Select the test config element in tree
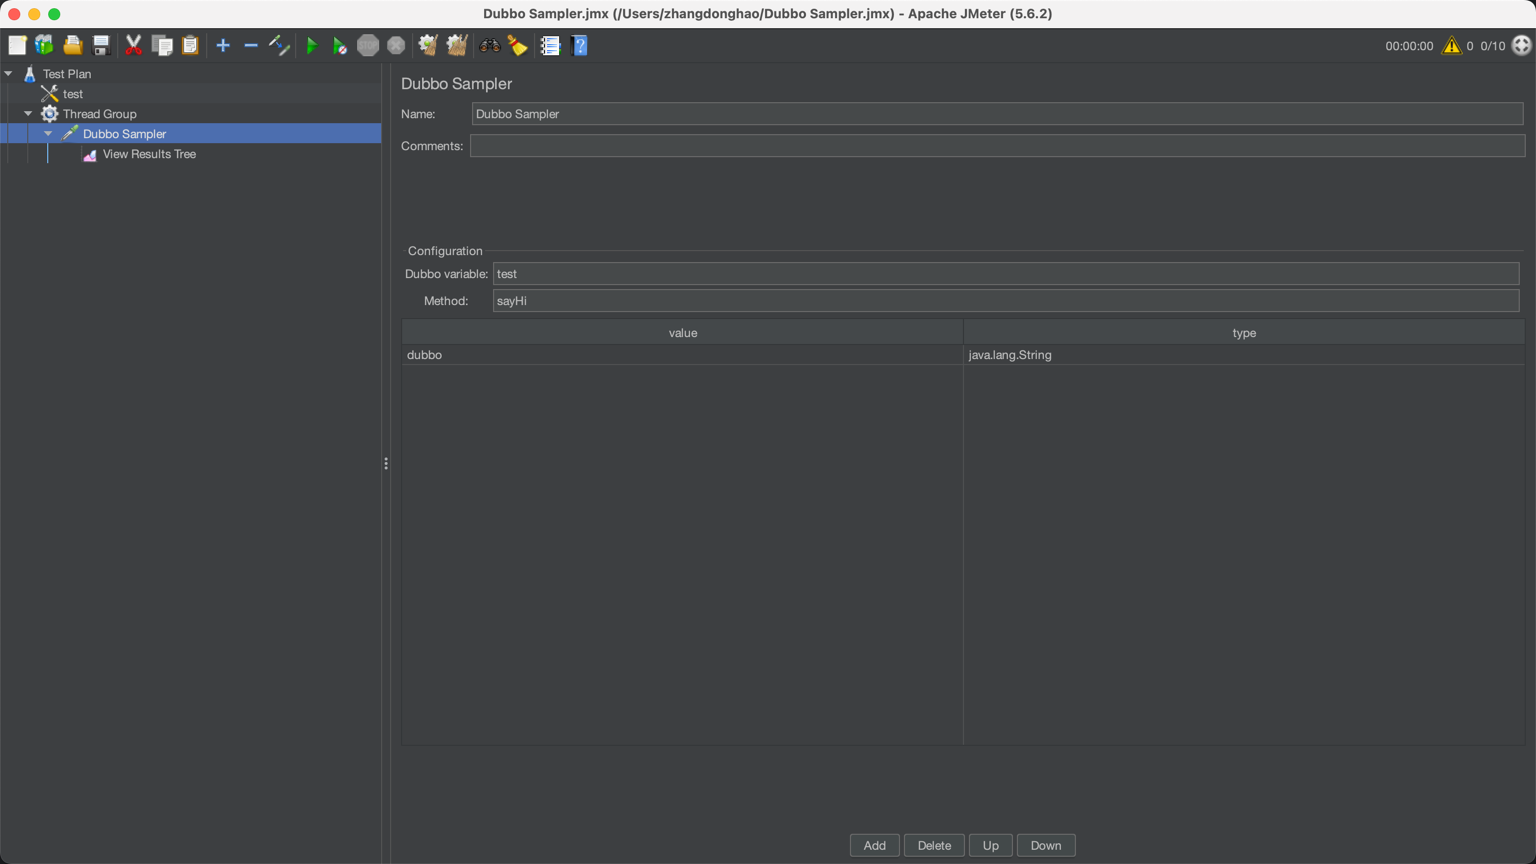The width and height of the screenshot is (1536, 864). tap(73, 94)
